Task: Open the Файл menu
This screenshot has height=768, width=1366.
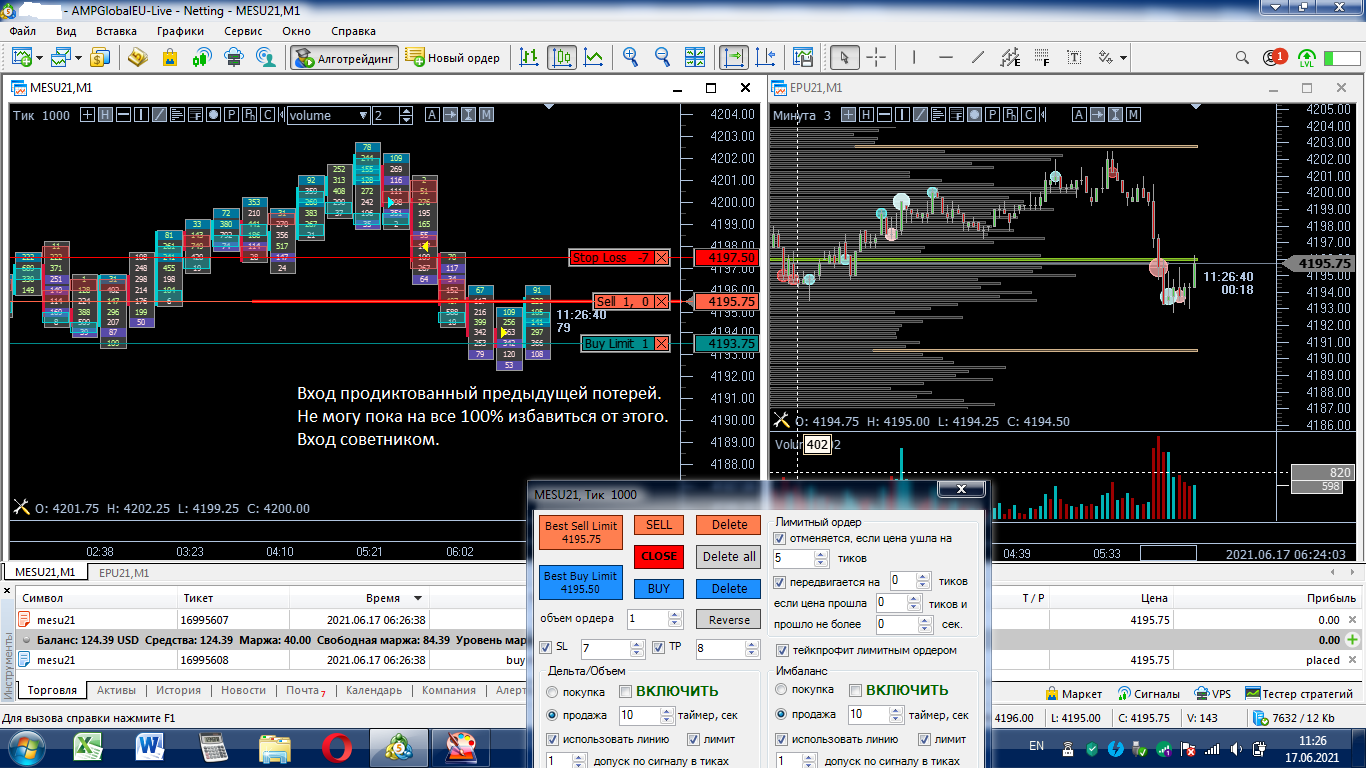Action: [22, 31]
